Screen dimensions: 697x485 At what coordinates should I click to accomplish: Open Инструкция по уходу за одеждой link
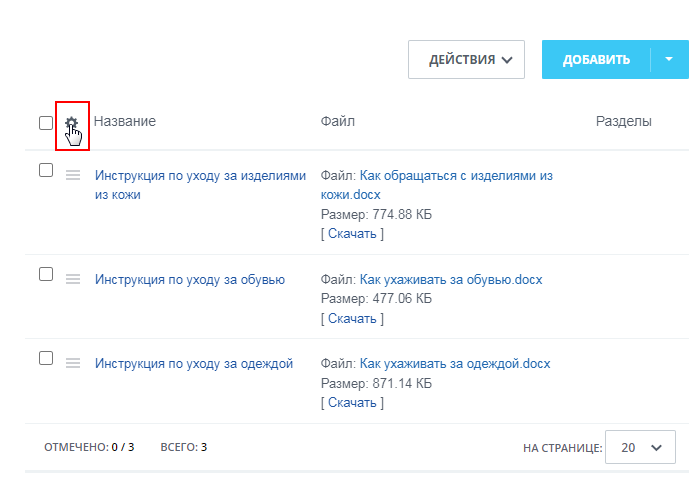[x=194, y=364]
